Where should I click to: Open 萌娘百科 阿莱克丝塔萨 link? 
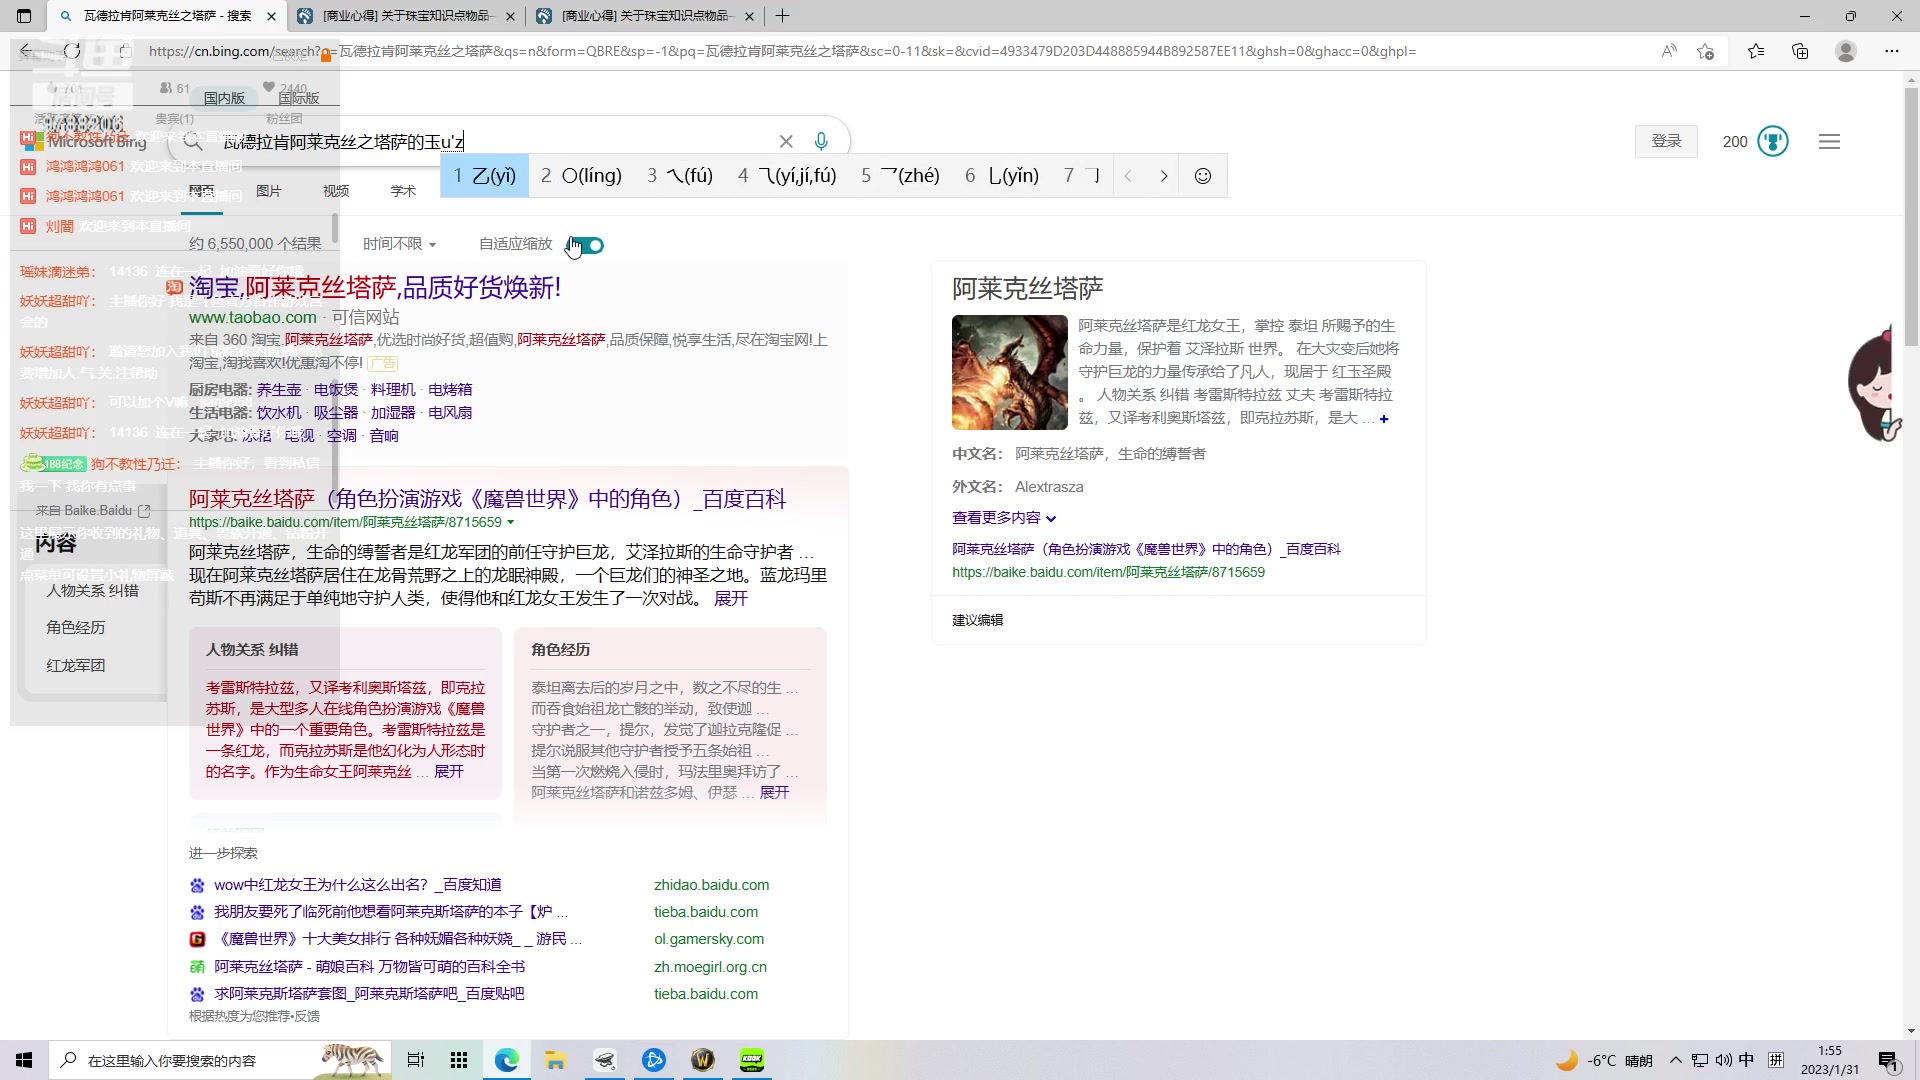369,967
